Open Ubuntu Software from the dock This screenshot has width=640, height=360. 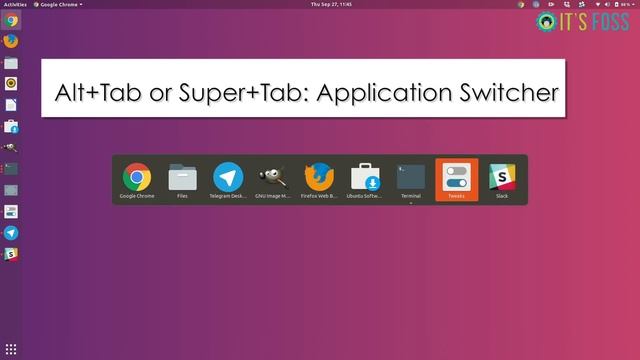click(11, 127)
